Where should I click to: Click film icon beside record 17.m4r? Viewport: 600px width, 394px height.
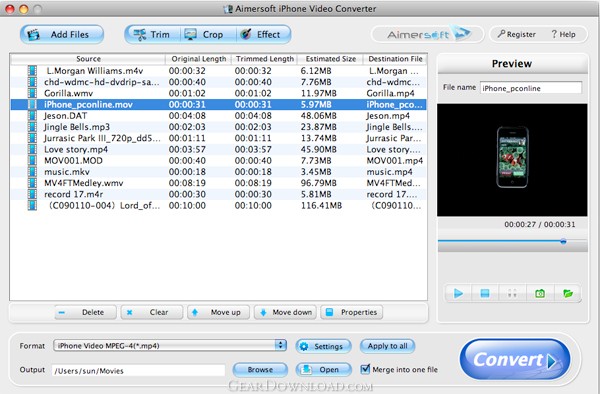(33, 194)
